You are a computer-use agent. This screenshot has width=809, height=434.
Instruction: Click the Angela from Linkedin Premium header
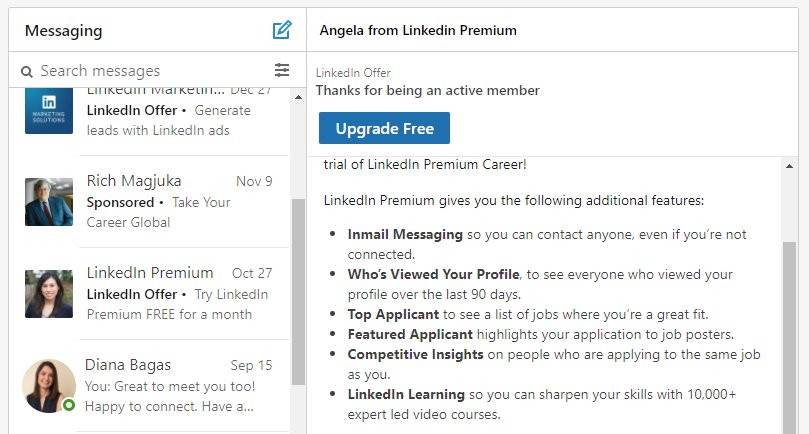point(418,30)
